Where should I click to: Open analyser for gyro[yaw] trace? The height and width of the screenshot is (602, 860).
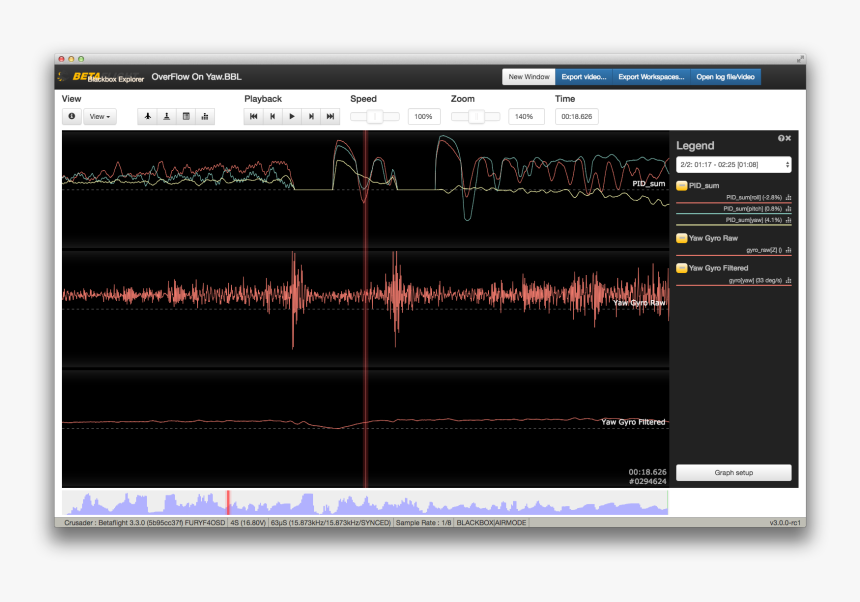click(x=789, y=282)
